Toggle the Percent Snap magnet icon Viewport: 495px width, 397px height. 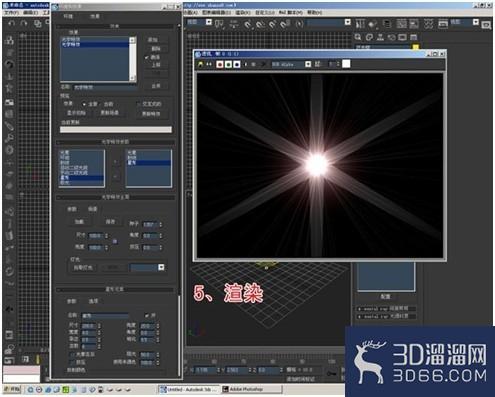(272, 24)
